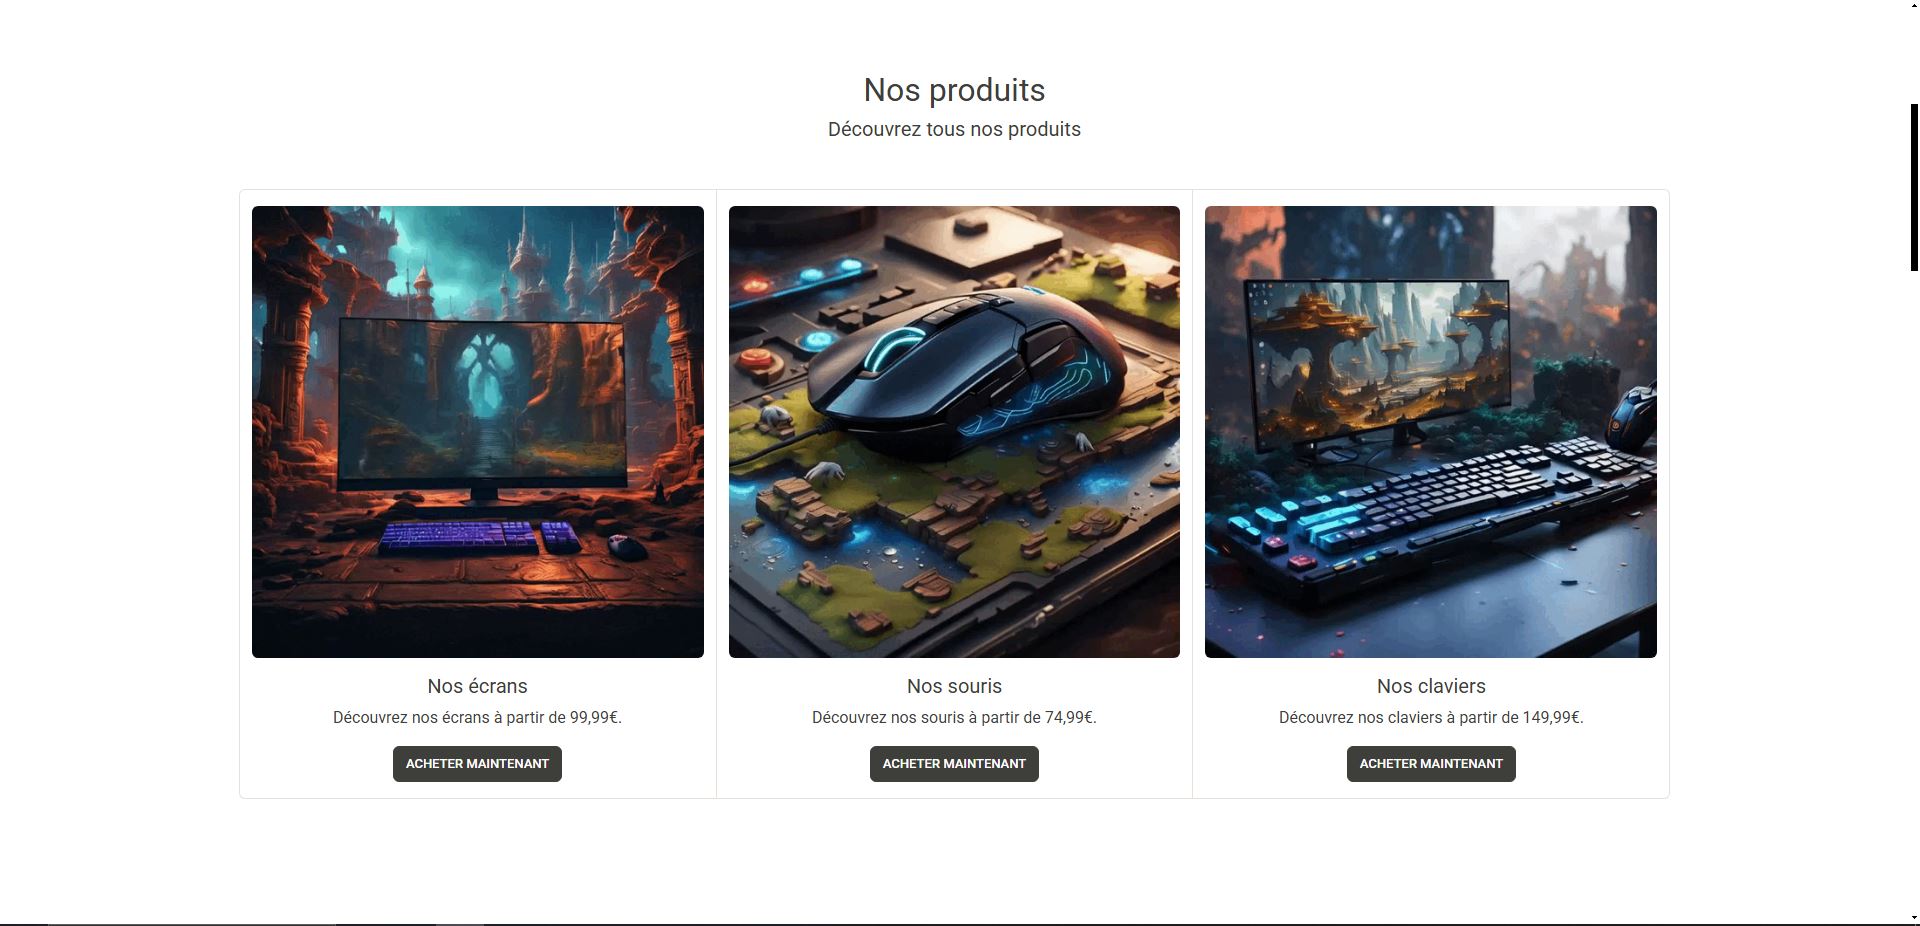Click the scrollbar down arrow

click(1914, 918)
